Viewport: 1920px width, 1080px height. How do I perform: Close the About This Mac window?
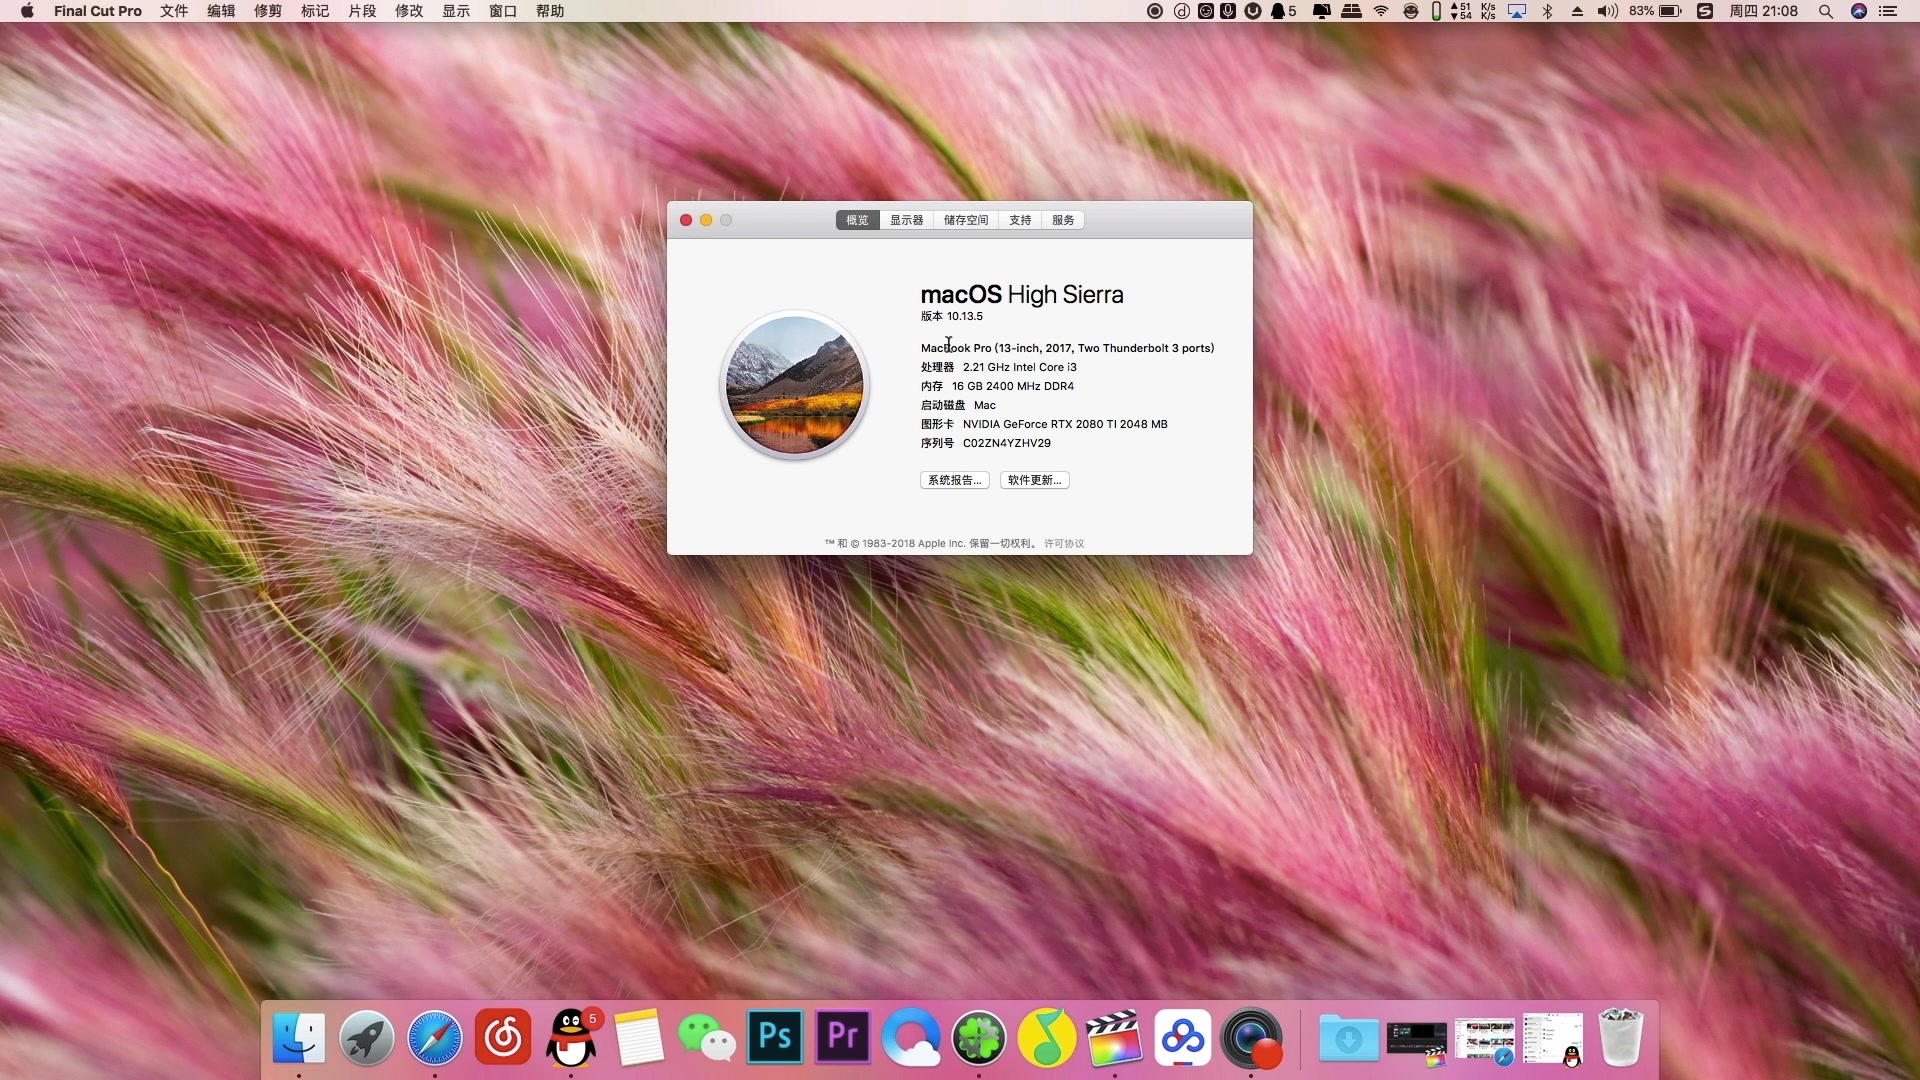(x=686, y=220)
